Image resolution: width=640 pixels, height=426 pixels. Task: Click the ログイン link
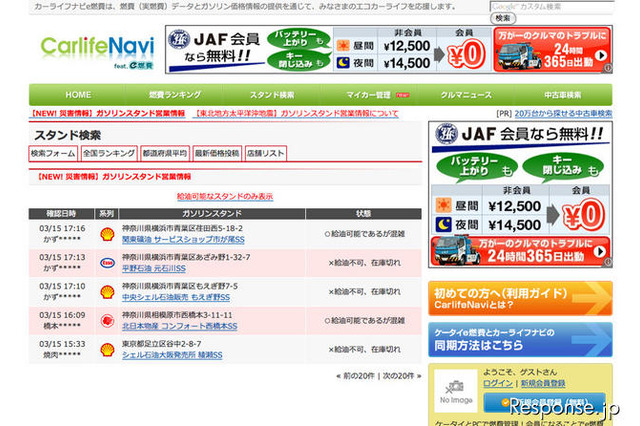tap(498, 384)
